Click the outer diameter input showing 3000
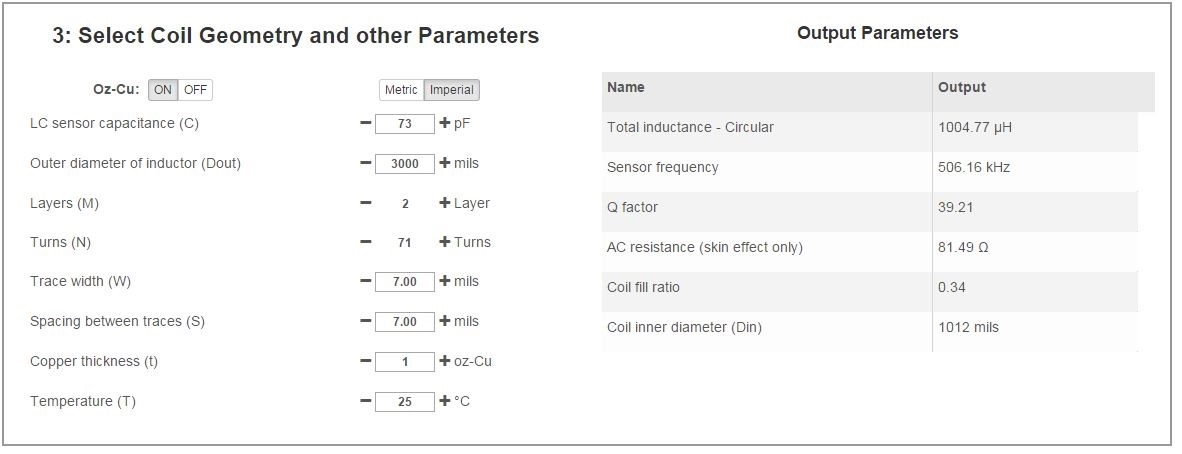Screen dimensions: 1182x454 [405, 164]
